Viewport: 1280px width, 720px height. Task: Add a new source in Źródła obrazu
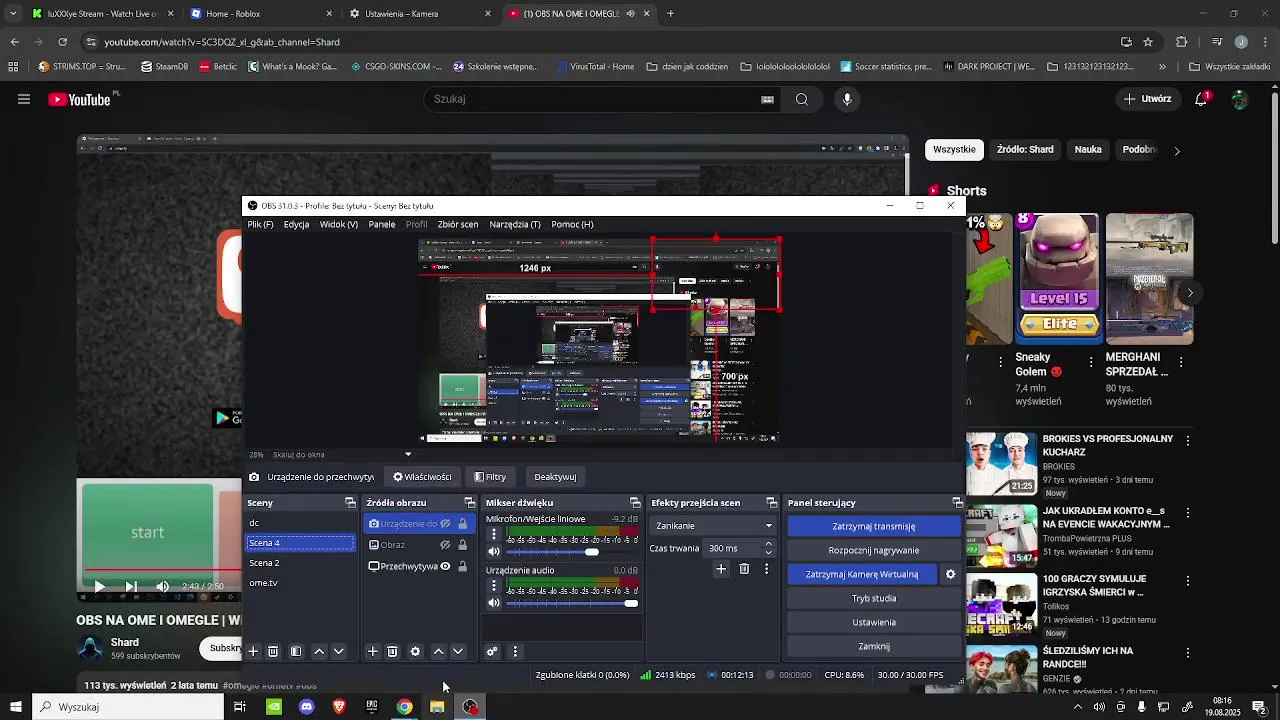372,651
